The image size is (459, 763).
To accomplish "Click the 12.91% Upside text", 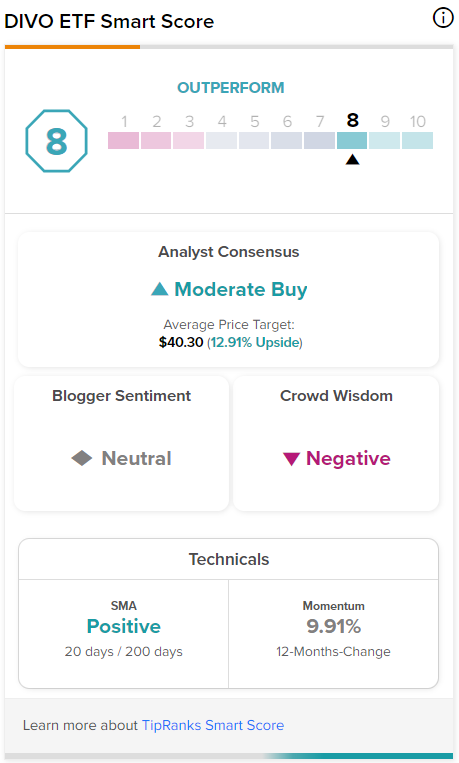I will [x=256, y=342].
